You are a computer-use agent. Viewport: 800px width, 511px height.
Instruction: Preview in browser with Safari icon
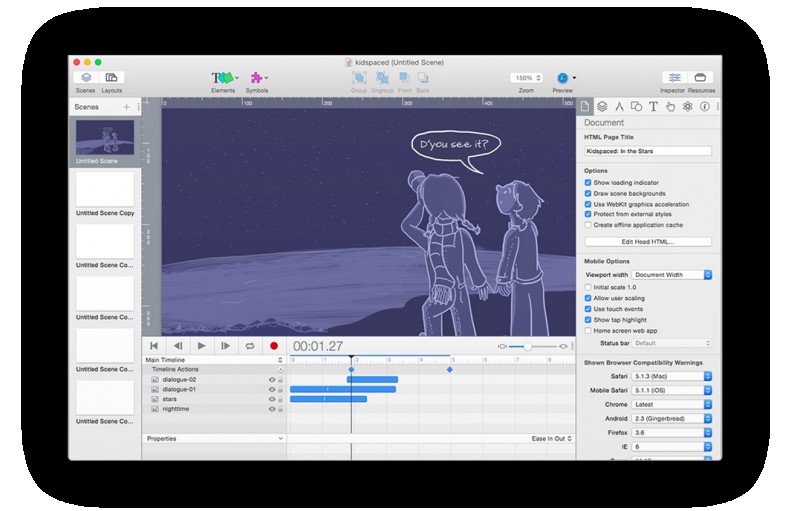pyautogui.click(x=563, y=78)
